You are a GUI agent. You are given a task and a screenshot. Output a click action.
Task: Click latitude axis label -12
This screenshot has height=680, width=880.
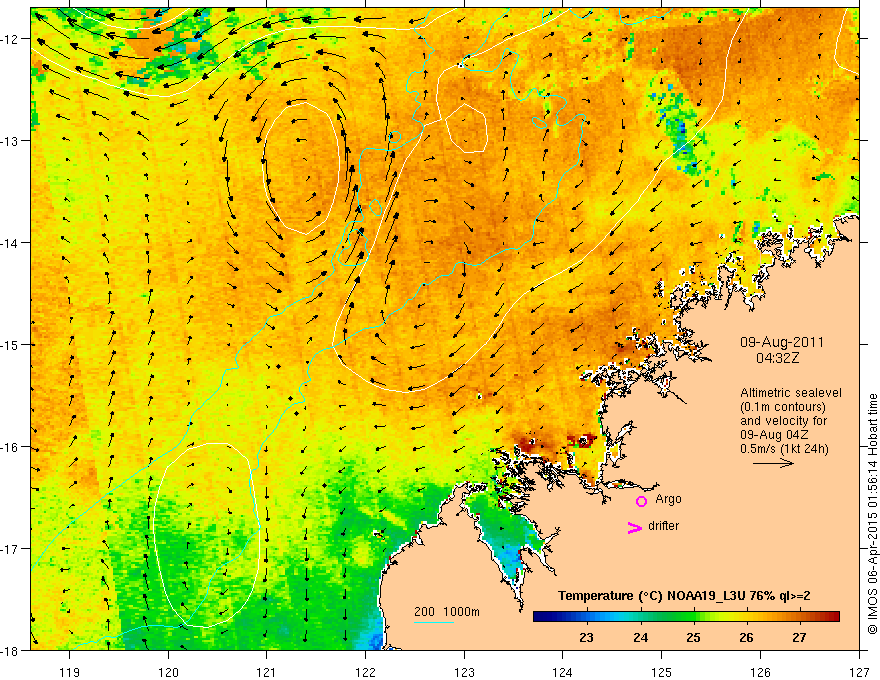tap(10, 39)
